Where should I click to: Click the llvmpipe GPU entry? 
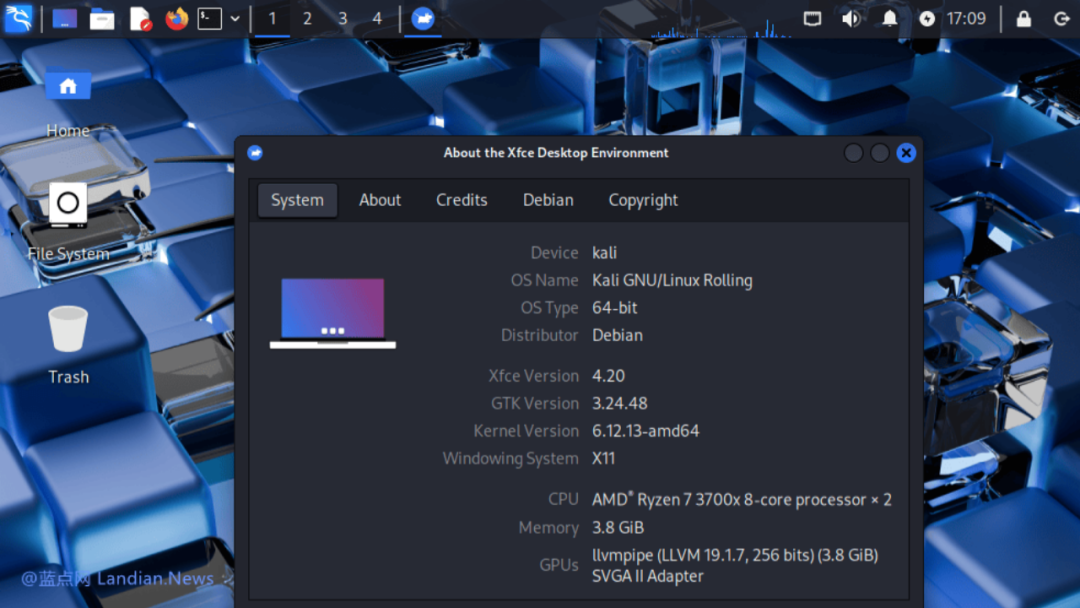click(x=735, y=555)
